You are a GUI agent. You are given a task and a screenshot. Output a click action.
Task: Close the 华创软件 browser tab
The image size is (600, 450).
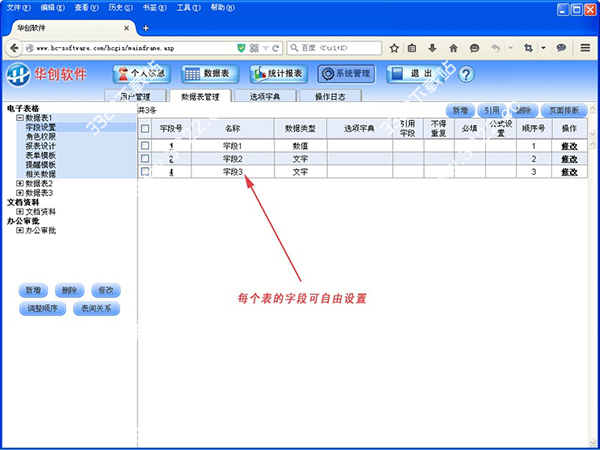tap(126, 28)
